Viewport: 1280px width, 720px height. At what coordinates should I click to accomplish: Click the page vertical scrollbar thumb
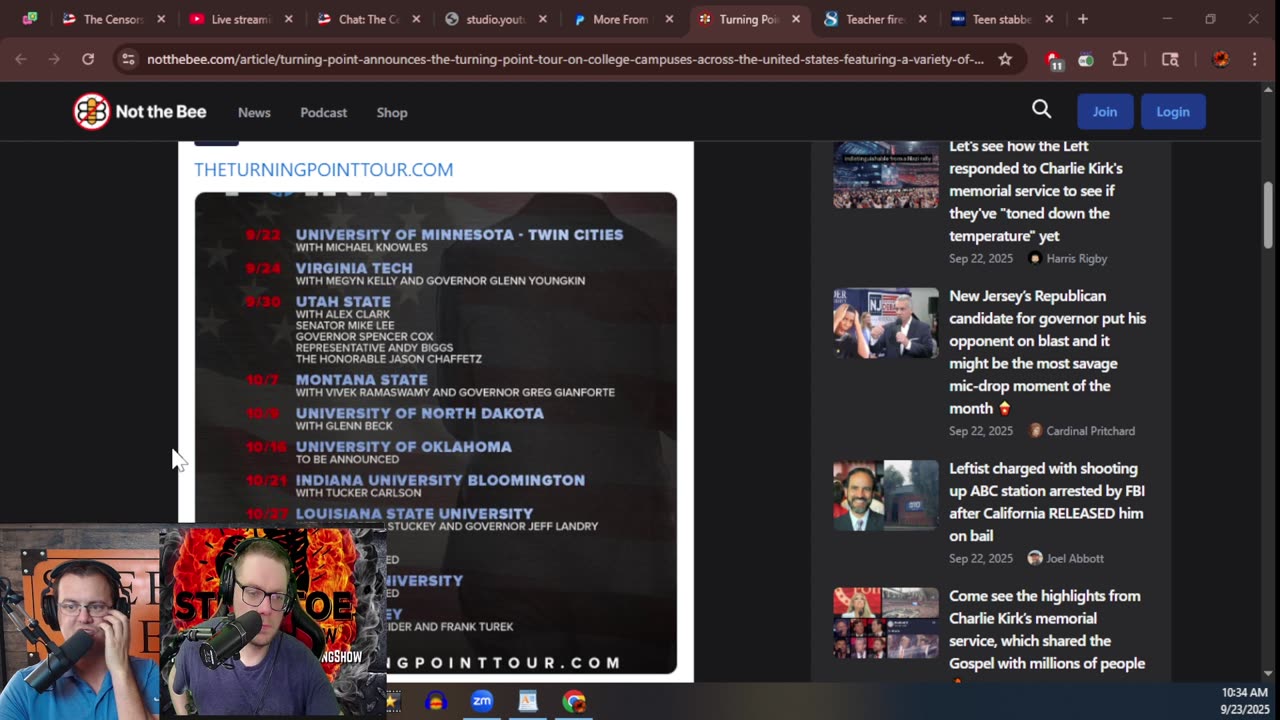point(1268,214)
